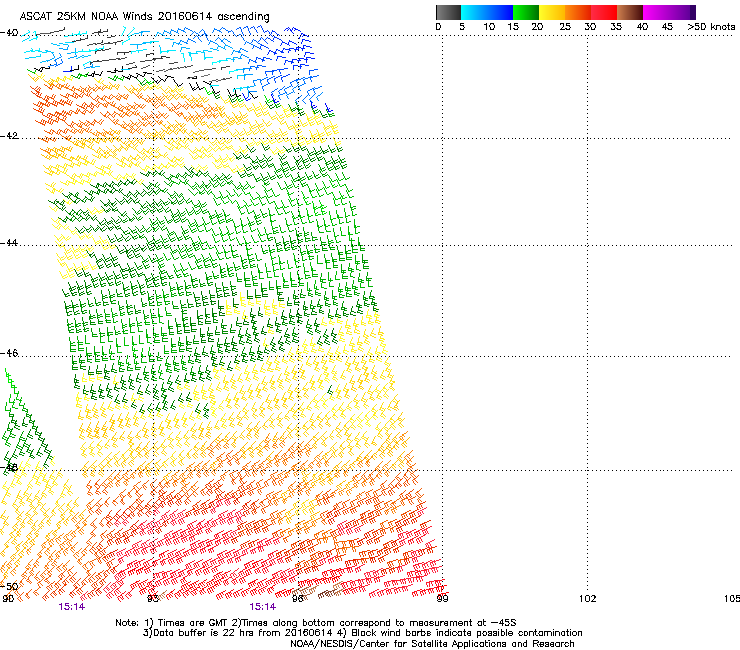Click the '-42' latitude axis label

(9, 135)
